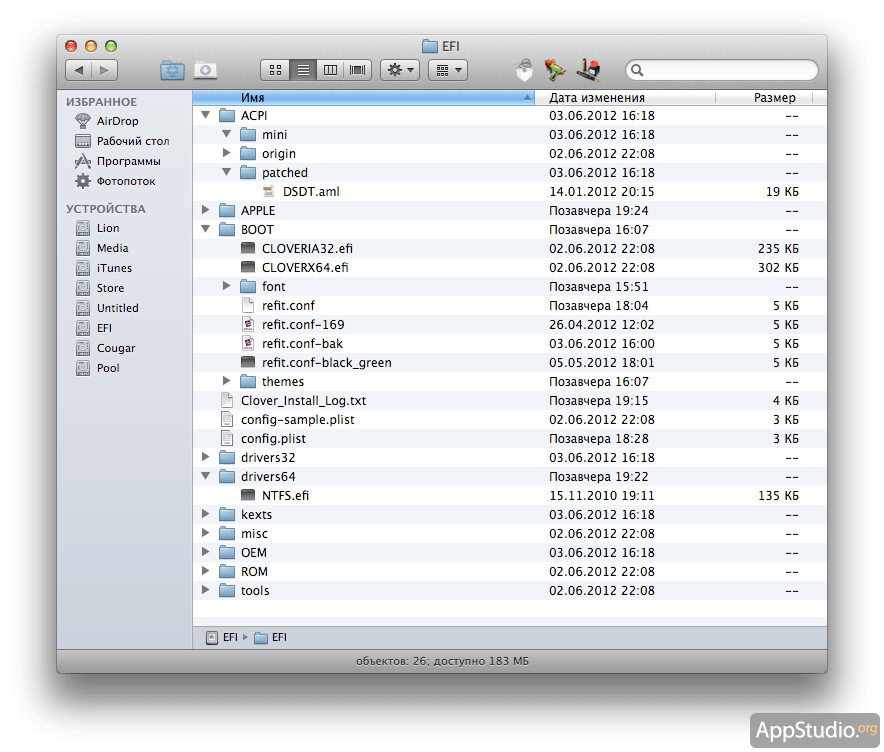Select the refit.conf file icon

(x=247, y=305)
